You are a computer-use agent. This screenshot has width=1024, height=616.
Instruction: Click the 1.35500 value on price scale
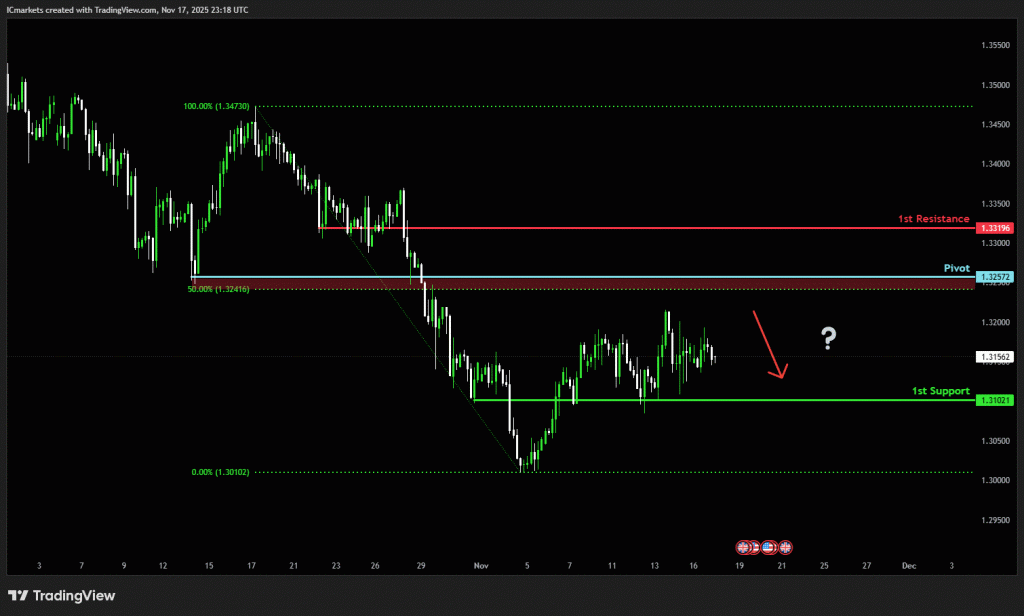pos(995,45)
